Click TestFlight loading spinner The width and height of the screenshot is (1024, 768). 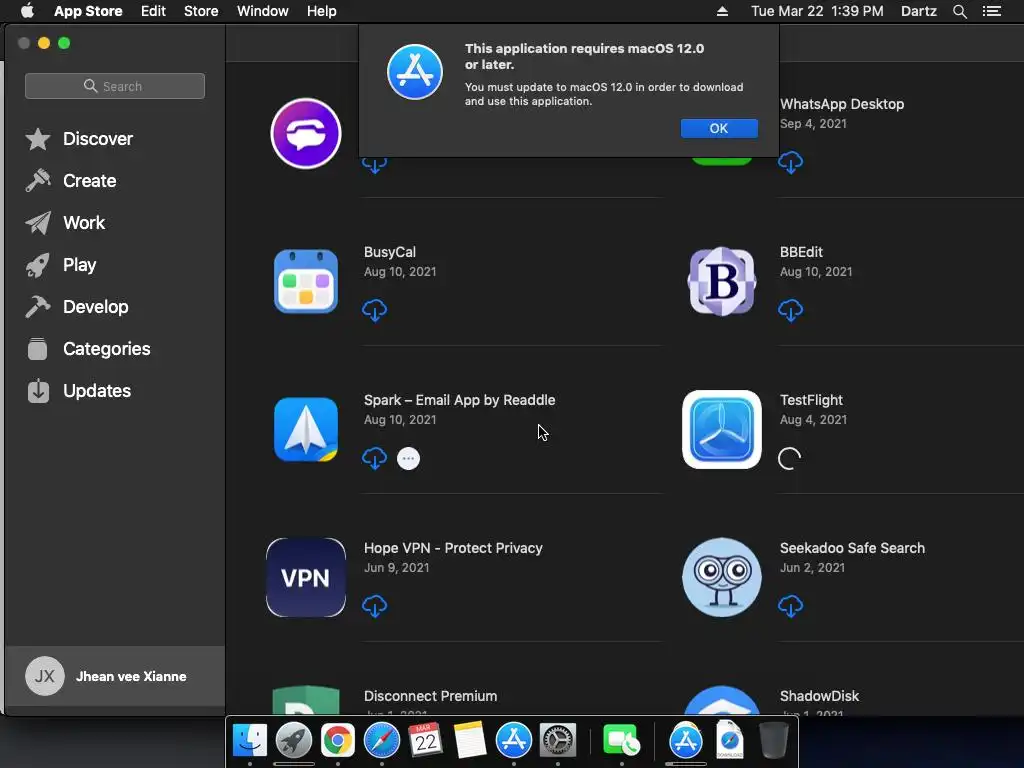click(790, 458)
